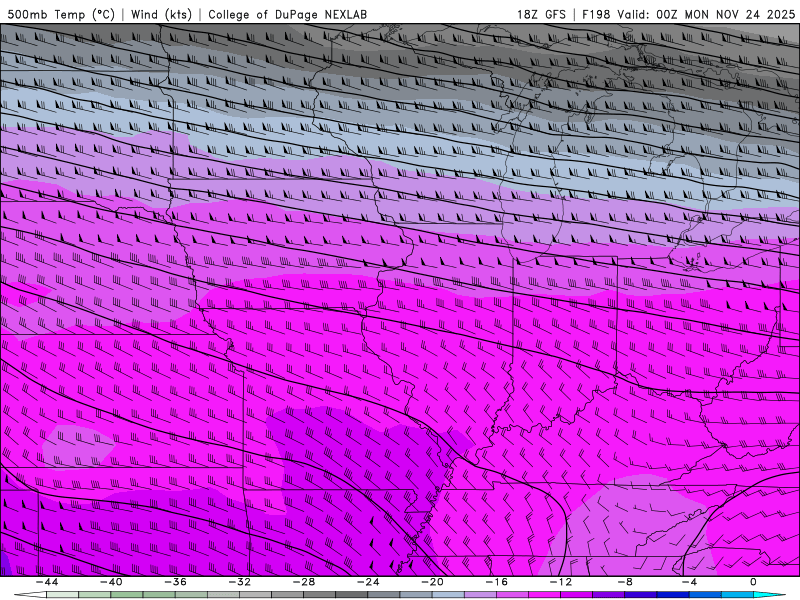Click the 0 colorbar tick label
Screen dimensions: 800x600
pos(754,582)
